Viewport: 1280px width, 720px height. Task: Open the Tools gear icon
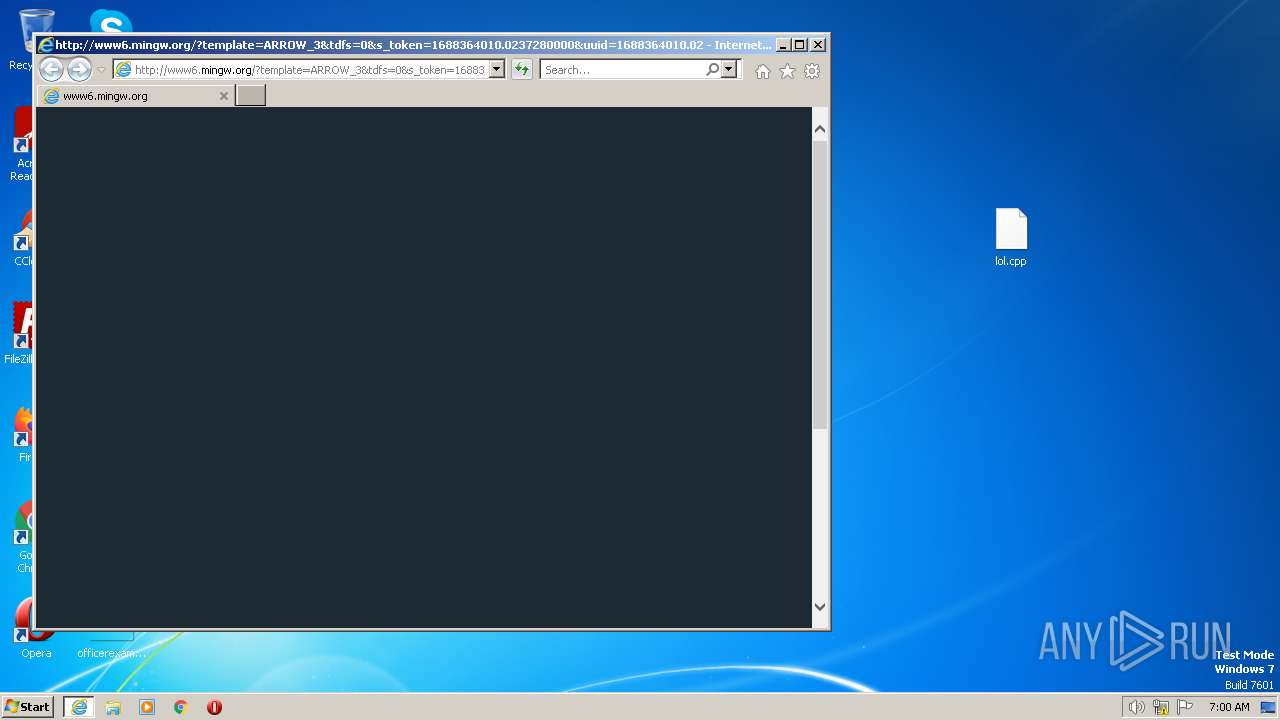[812, 71]
